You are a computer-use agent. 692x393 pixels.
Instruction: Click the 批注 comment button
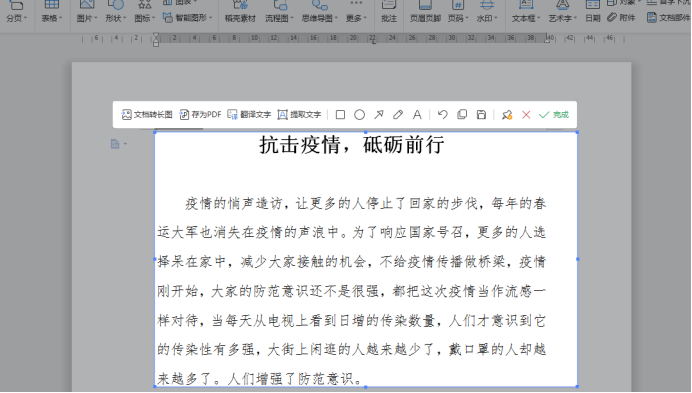[389, 12]
